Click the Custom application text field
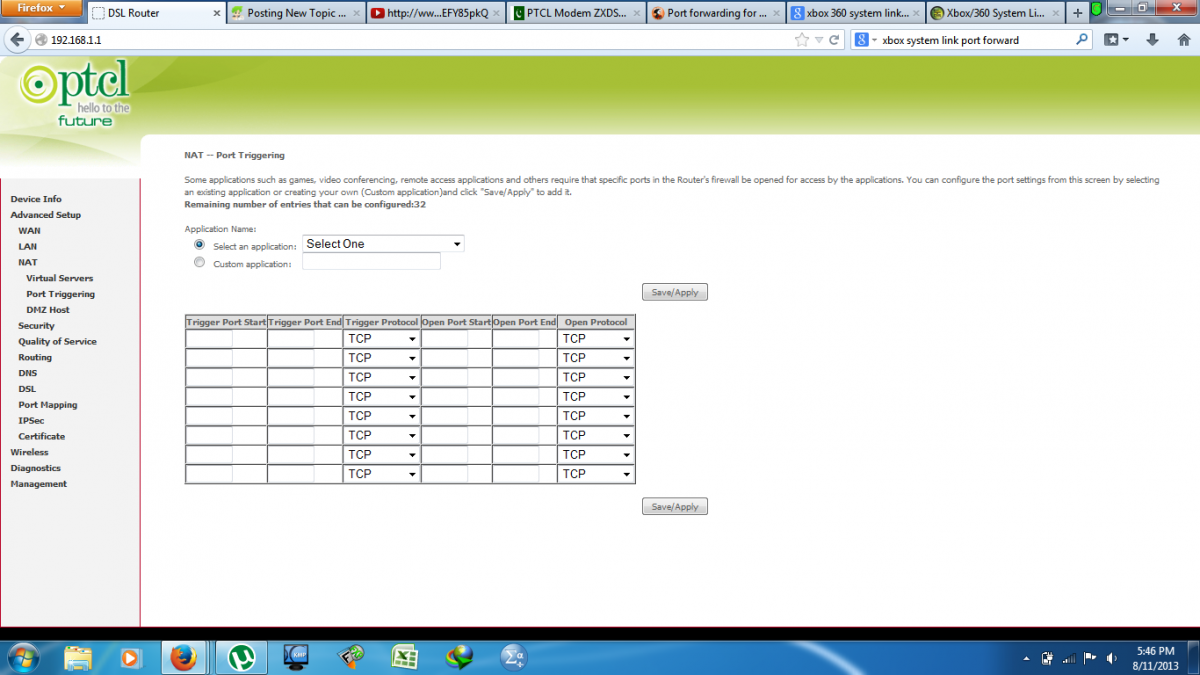Viewport: 1200px width, 675px height. [x=371, y=262]
